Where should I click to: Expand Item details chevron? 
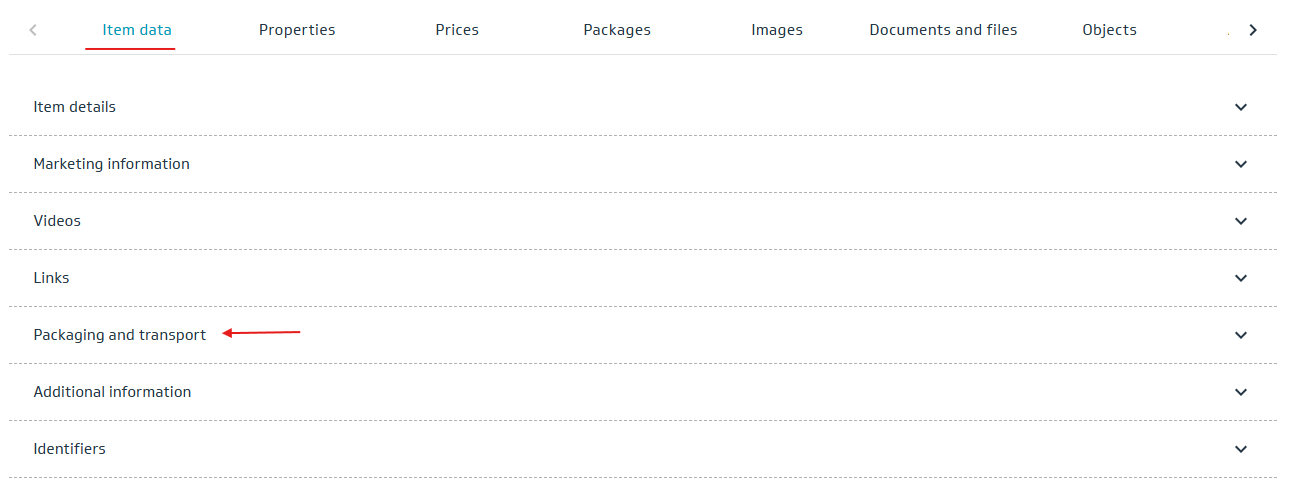click(x=1241, y=107)
